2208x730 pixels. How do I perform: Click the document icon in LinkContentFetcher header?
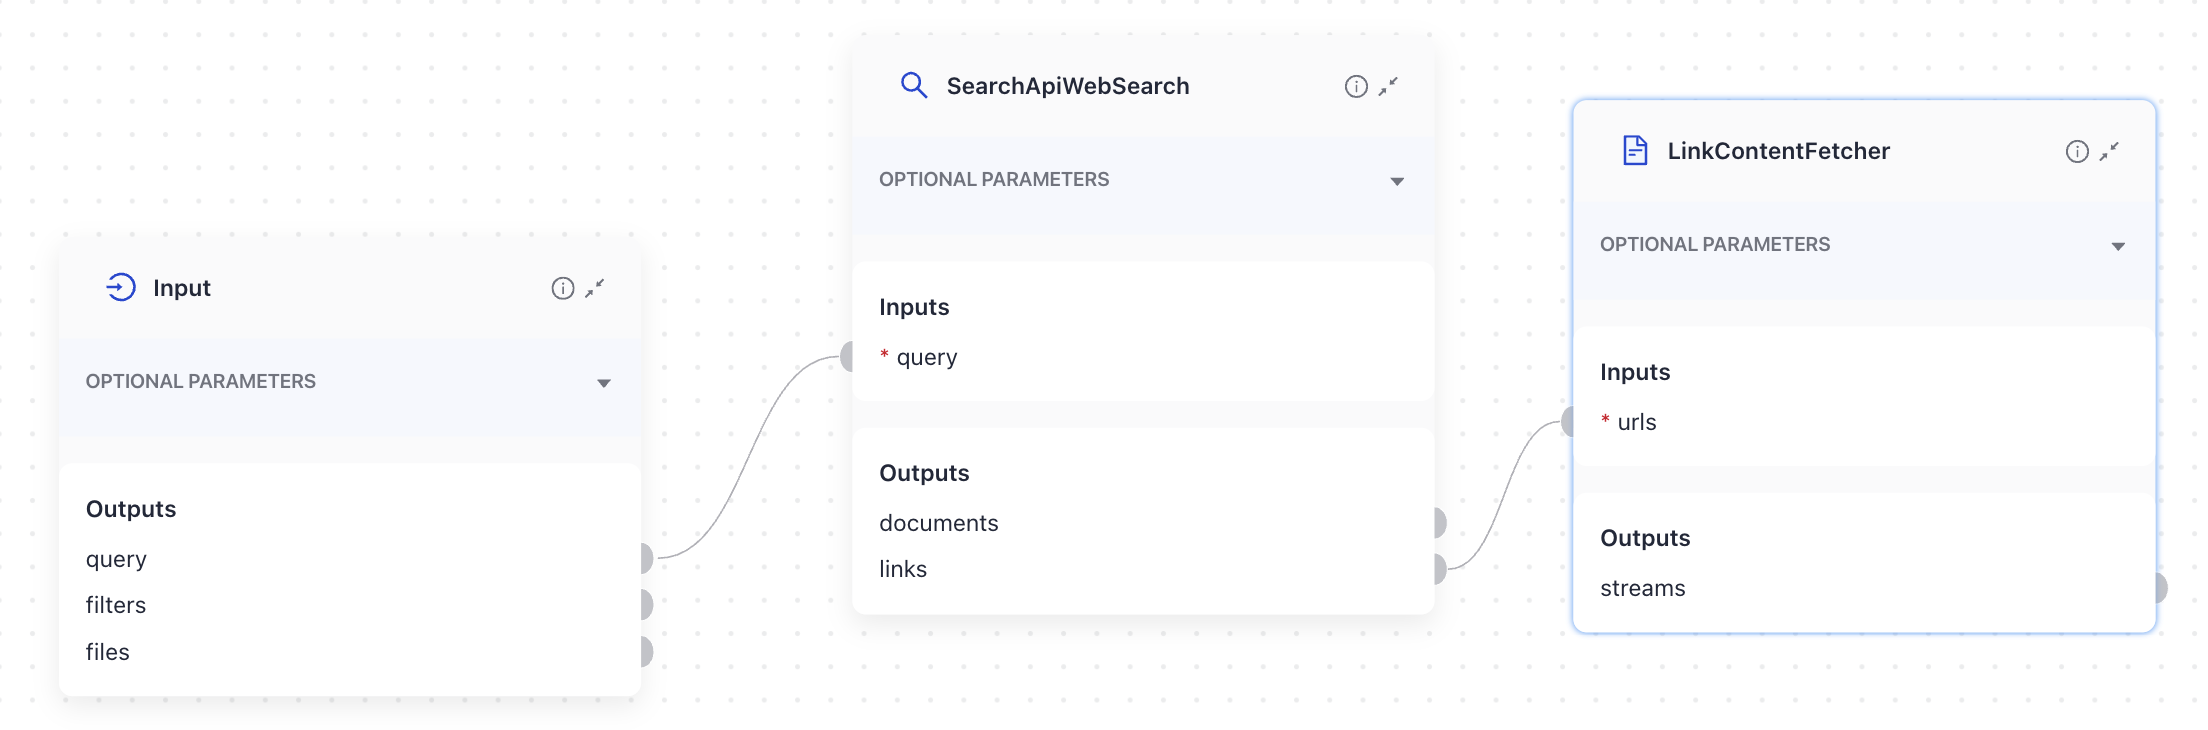pos(1635,150)
